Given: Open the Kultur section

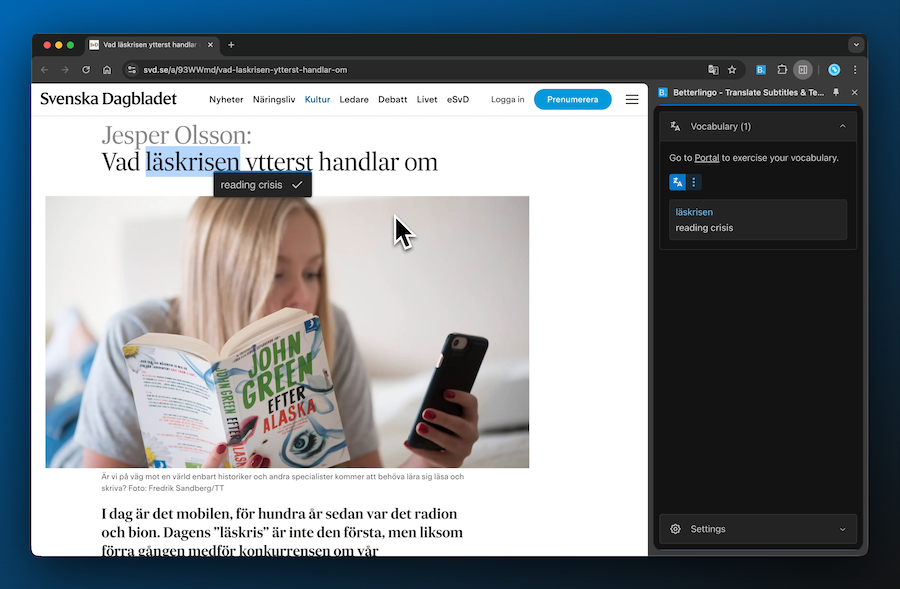Looking at the screenshot, I should coord(317,99).
